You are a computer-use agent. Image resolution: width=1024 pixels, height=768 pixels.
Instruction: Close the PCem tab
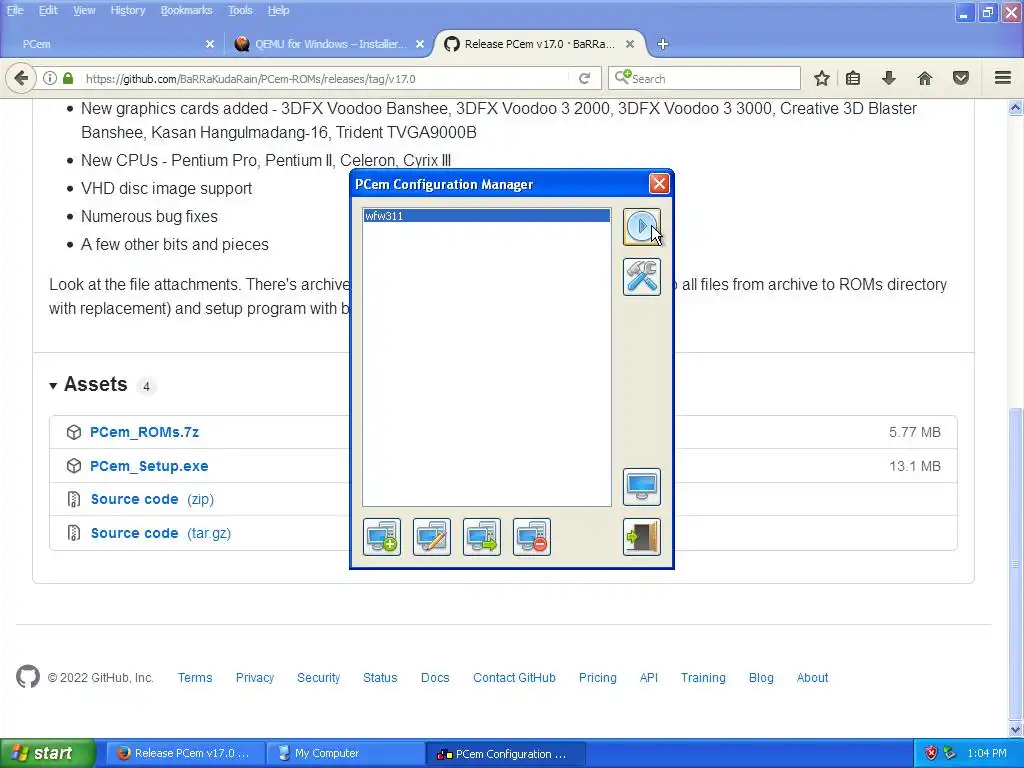tap(210, 44)
